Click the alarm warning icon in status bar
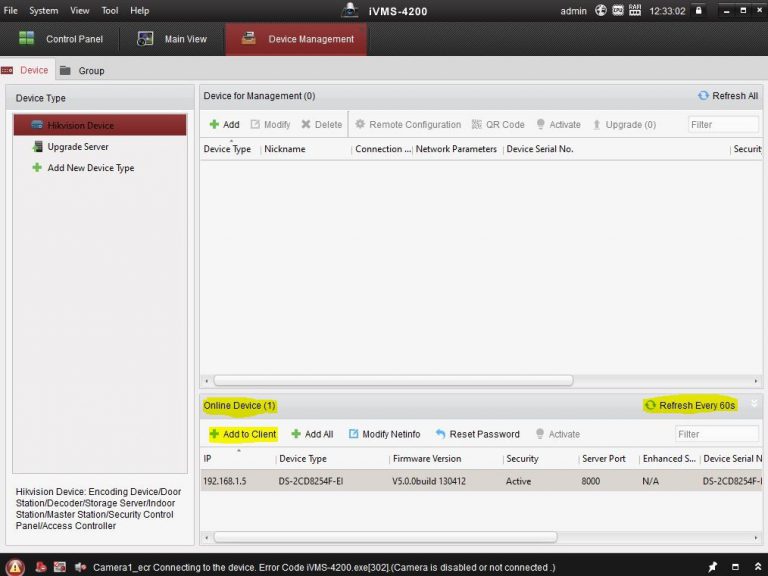Screen dimensions: 768x576 [15, 567]
